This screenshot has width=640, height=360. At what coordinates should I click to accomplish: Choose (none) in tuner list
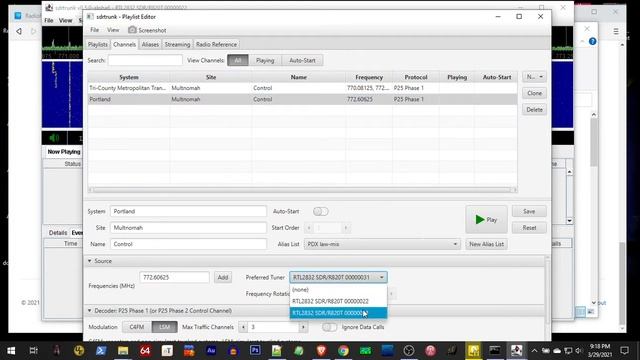pos(338,289)
